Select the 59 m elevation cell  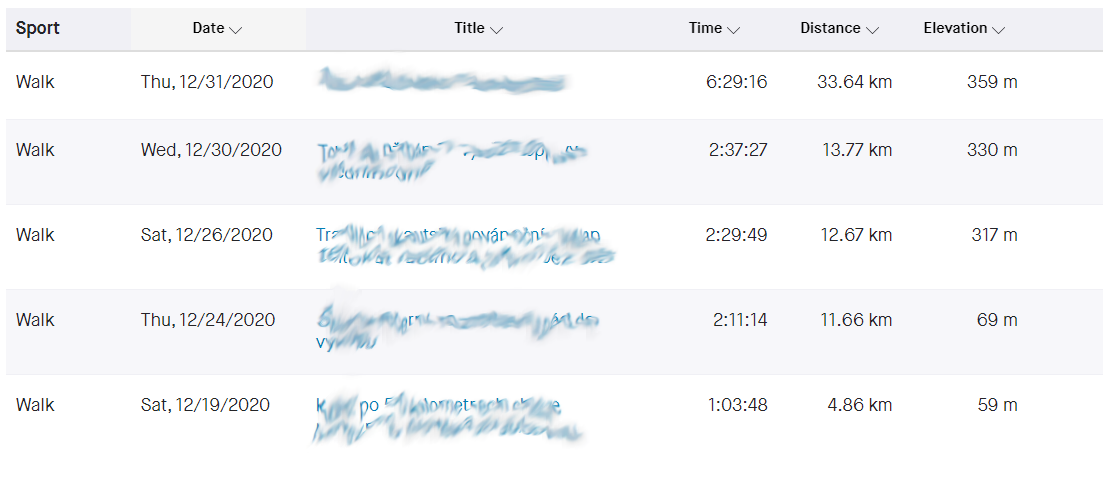(997, 405)
